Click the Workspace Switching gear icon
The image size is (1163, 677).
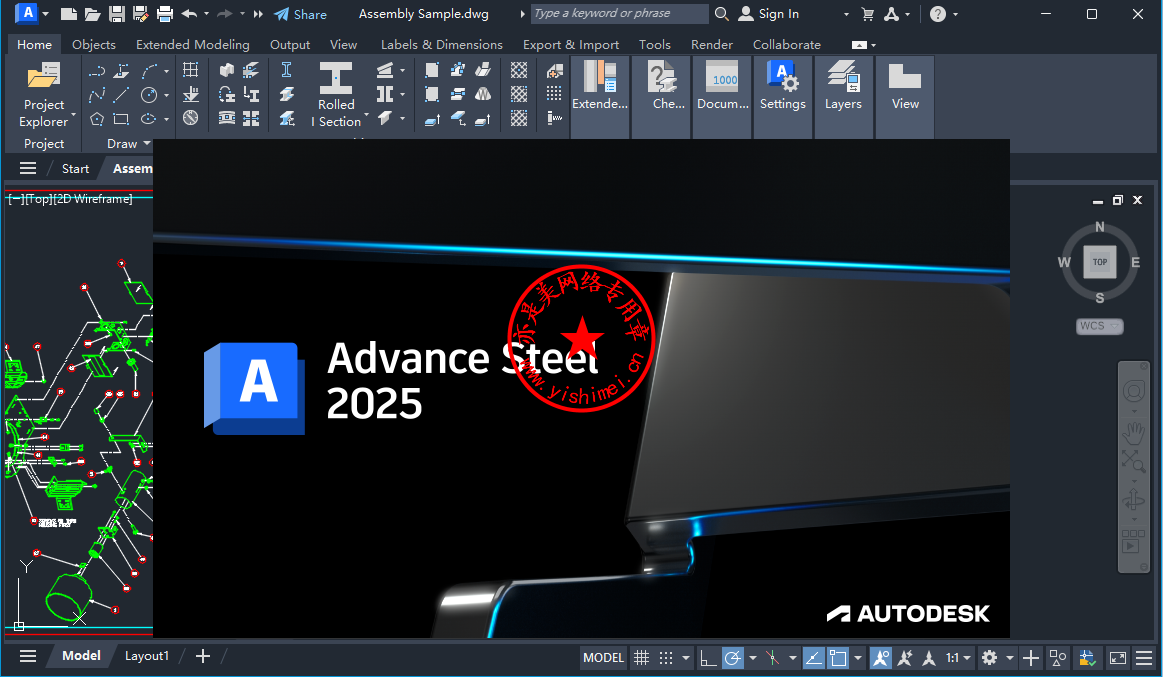point(989,658)
